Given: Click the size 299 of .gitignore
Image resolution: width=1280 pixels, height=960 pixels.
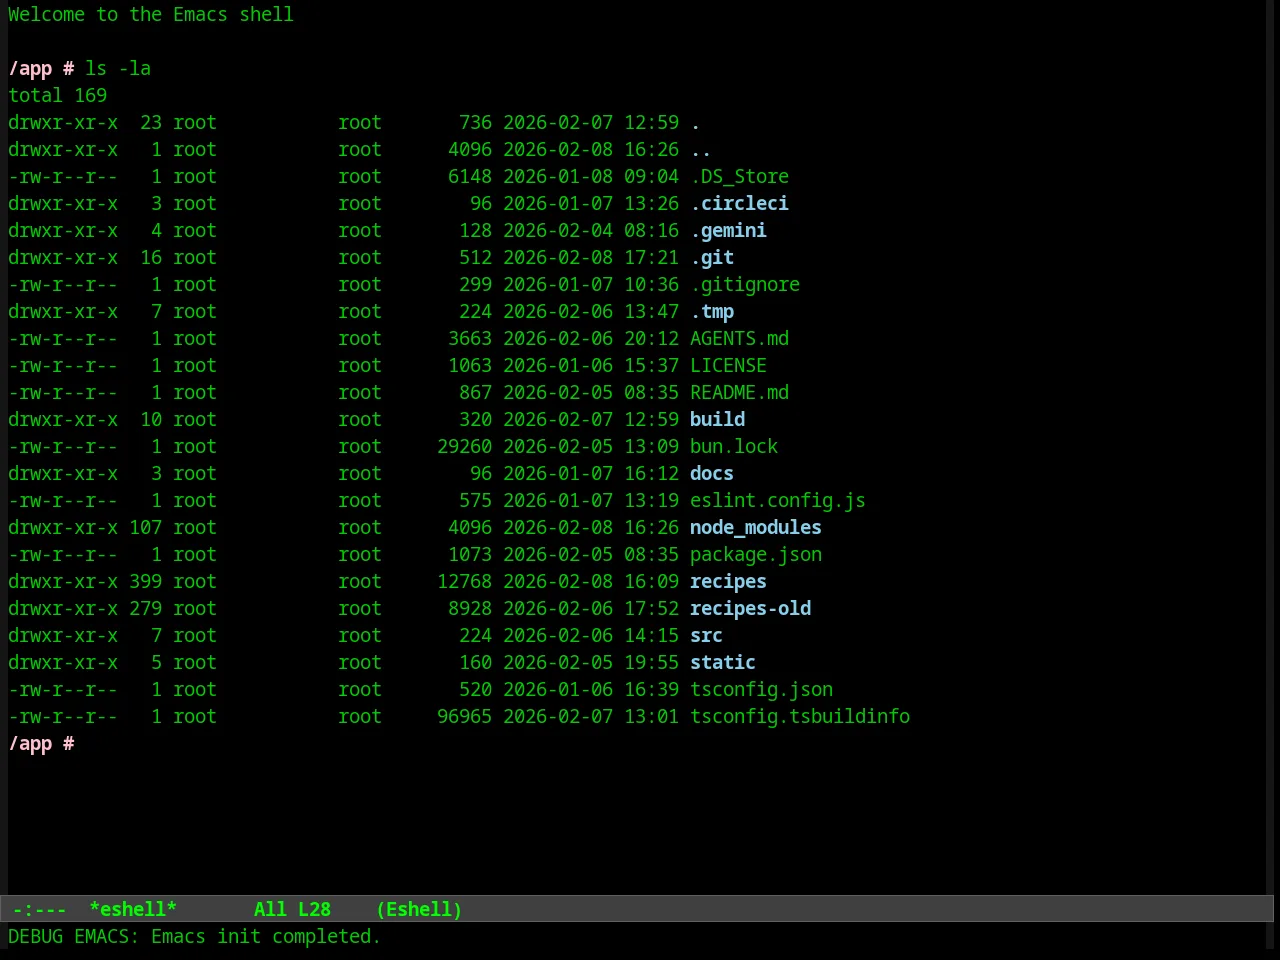Looking at the screenshot, I should point(475,284).
